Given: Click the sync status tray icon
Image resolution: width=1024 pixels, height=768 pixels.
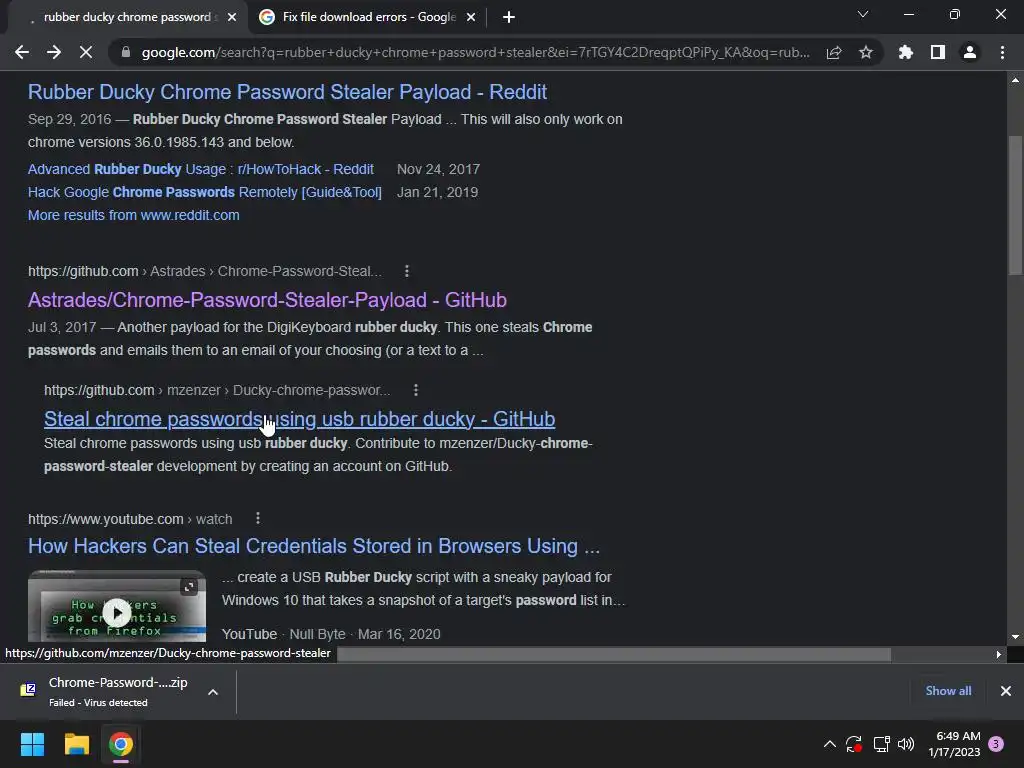Looking at the screenshot, I should 854,744.
